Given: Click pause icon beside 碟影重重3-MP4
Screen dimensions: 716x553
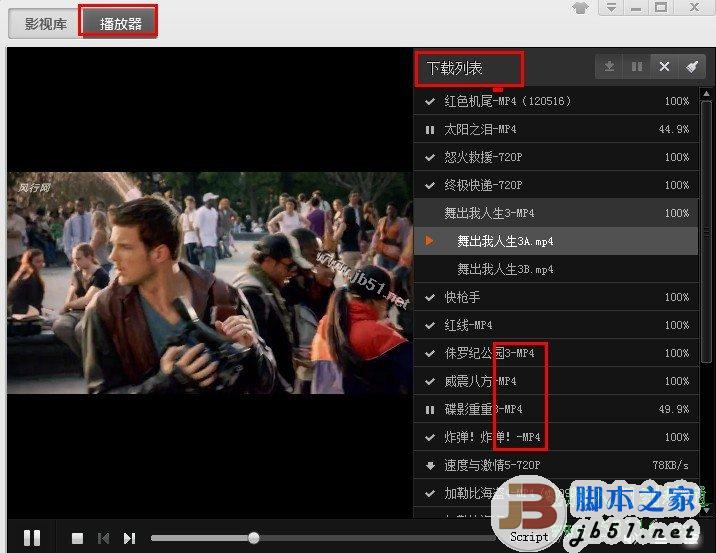Looking at the screenshot, I should point(430,410).
